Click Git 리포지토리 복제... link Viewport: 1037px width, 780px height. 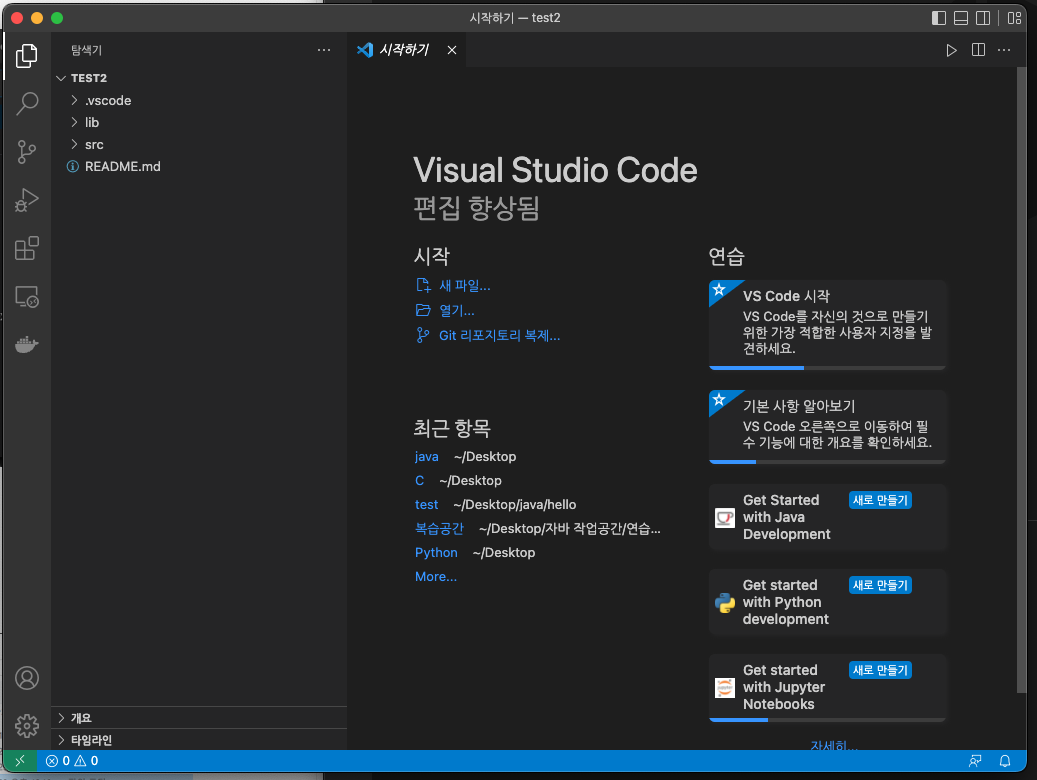click(499, 335)
